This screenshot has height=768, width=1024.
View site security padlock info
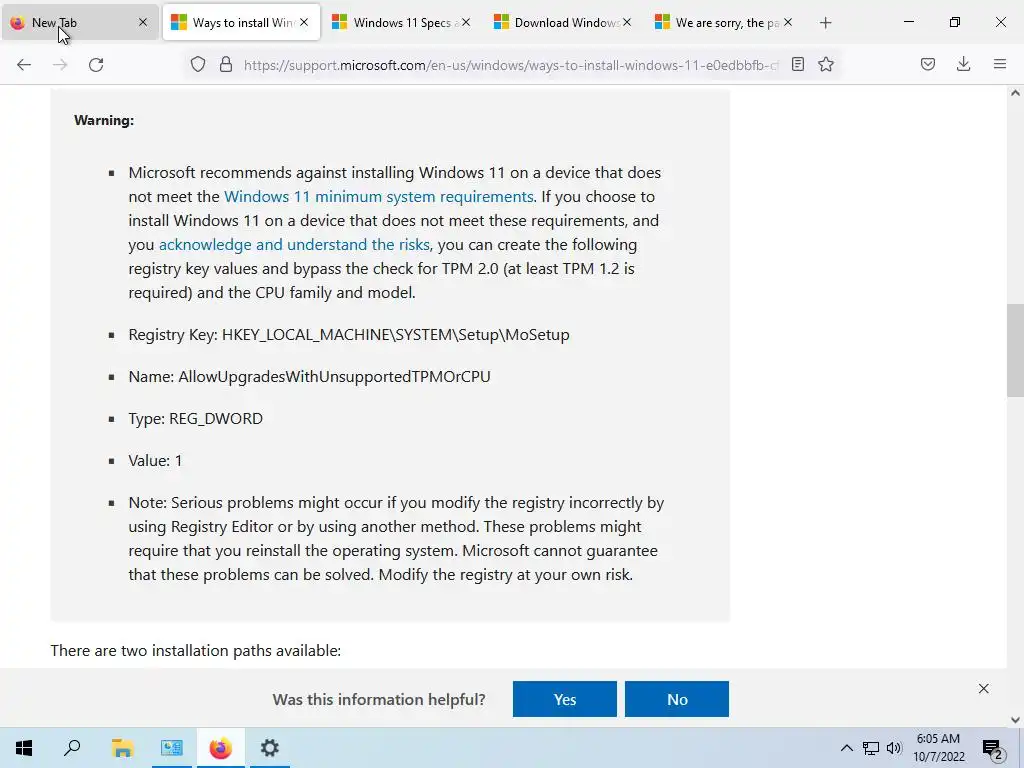tap(226, 64)
